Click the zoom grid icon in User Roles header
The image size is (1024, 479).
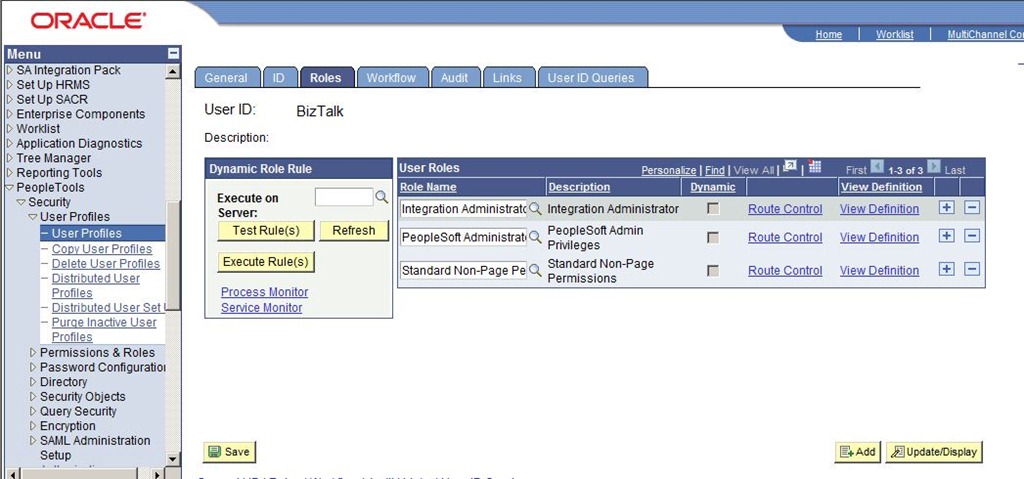[789, 167]
